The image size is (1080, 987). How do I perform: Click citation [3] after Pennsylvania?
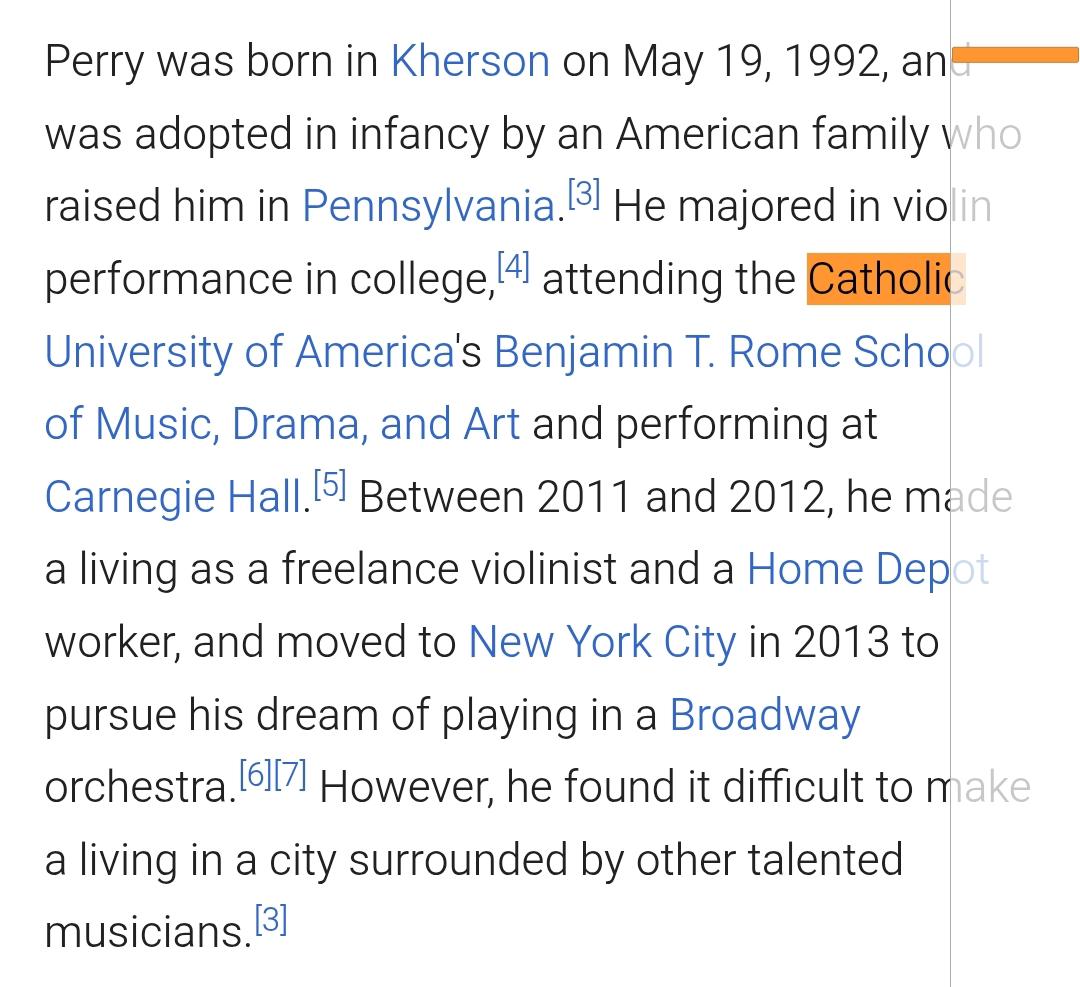pyautogui.click(x=584, y=195)
